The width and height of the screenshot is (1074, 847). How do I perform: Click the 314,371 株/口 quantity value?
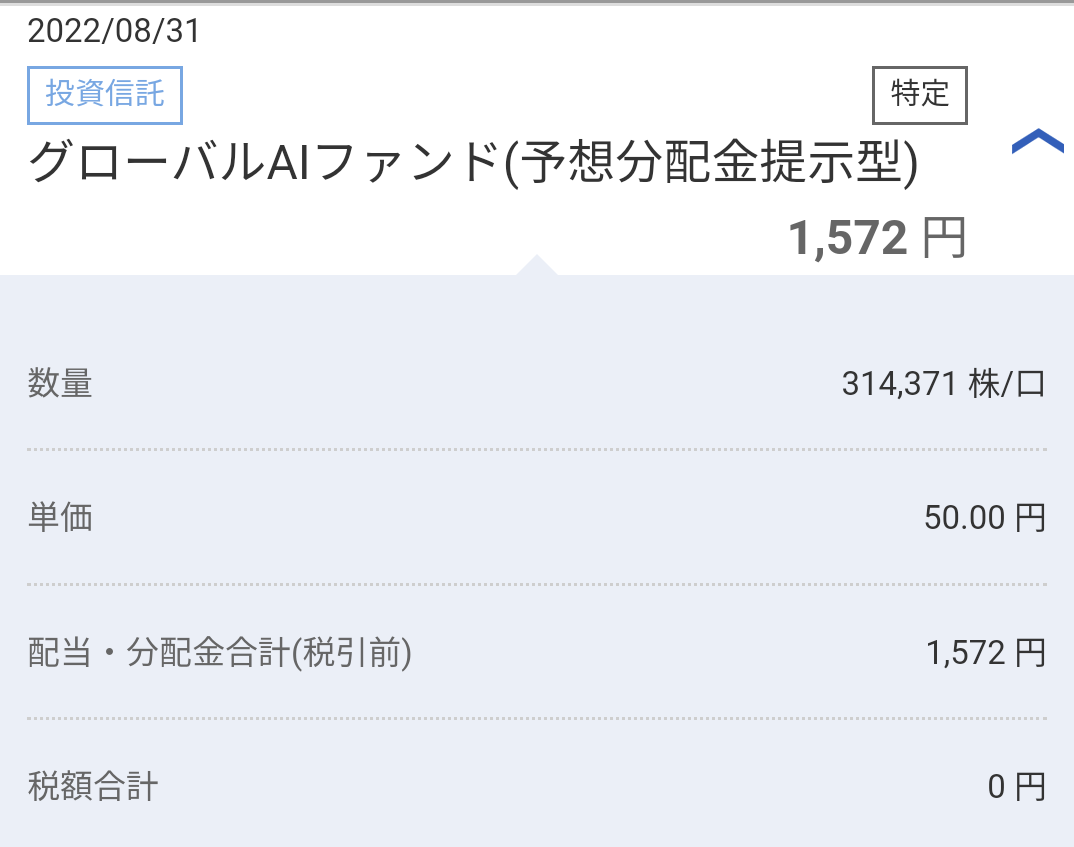(943, 384)
